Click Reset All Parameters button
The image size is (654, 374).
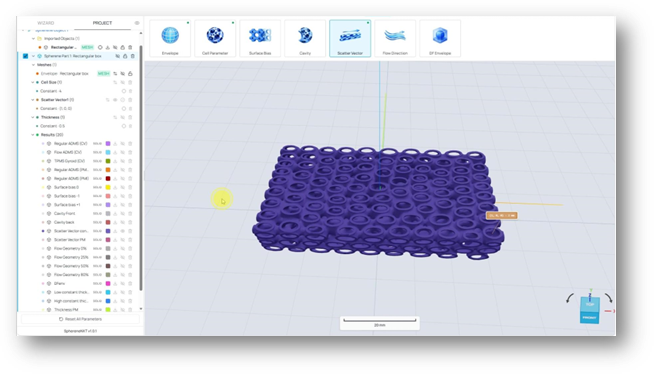point(80,319)
